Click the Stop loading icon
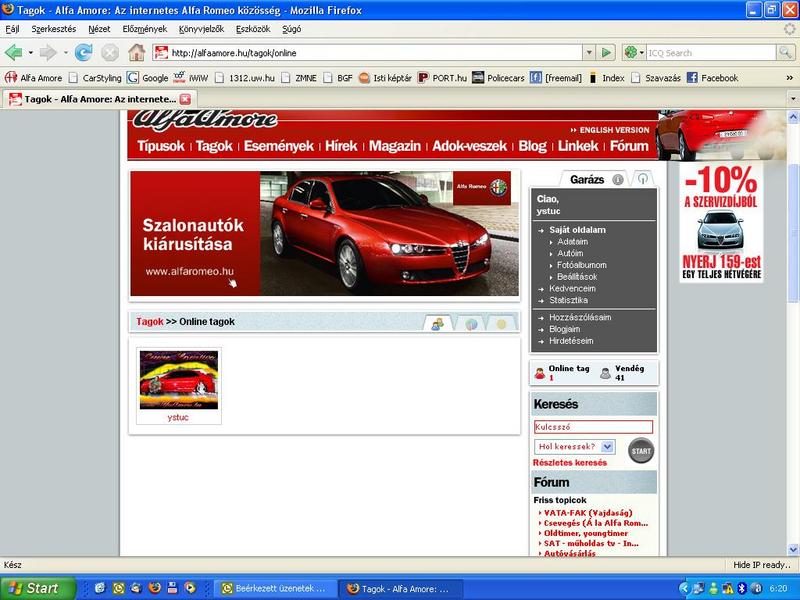The height and width of the screenshot is (600, 800). pyautogui.click(x=110, y=53)
